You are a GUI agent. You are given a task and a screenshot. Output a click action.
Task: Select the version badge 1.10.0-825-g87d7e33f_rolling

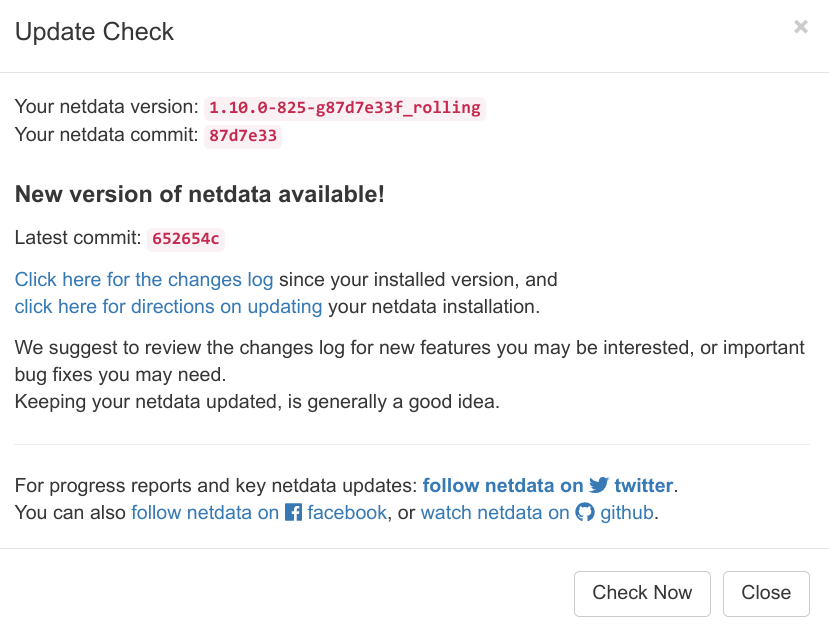tap(343, 107)
